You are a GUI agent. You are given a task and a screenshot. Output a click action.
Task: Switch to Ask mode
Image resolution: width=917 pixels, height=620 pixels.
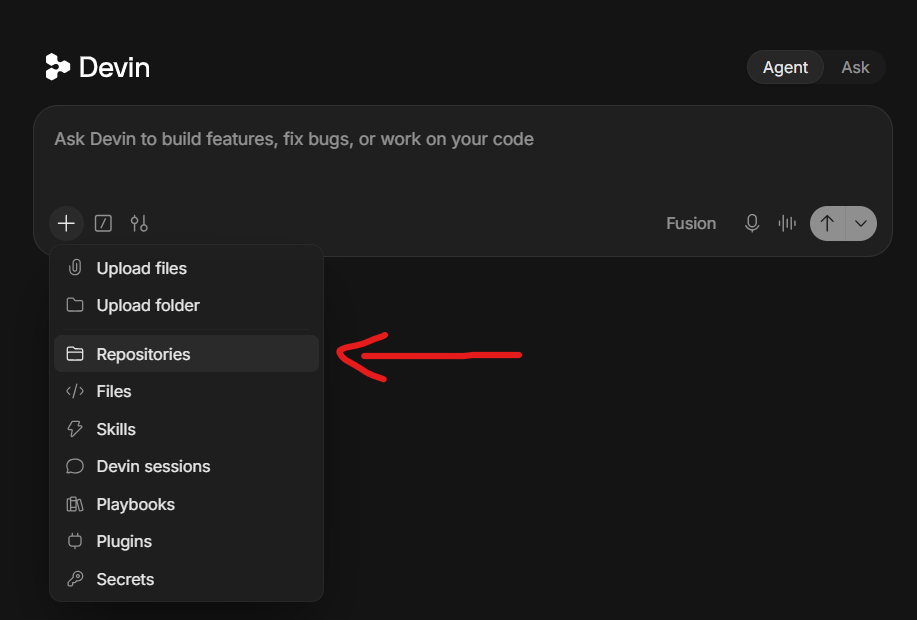click(x=855, y=67)
